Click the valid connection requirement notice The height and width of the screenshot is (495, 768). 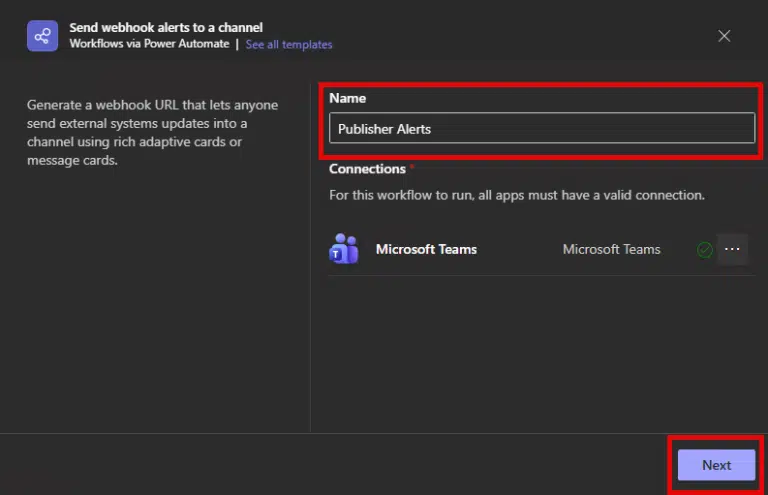tap(517, 195)
